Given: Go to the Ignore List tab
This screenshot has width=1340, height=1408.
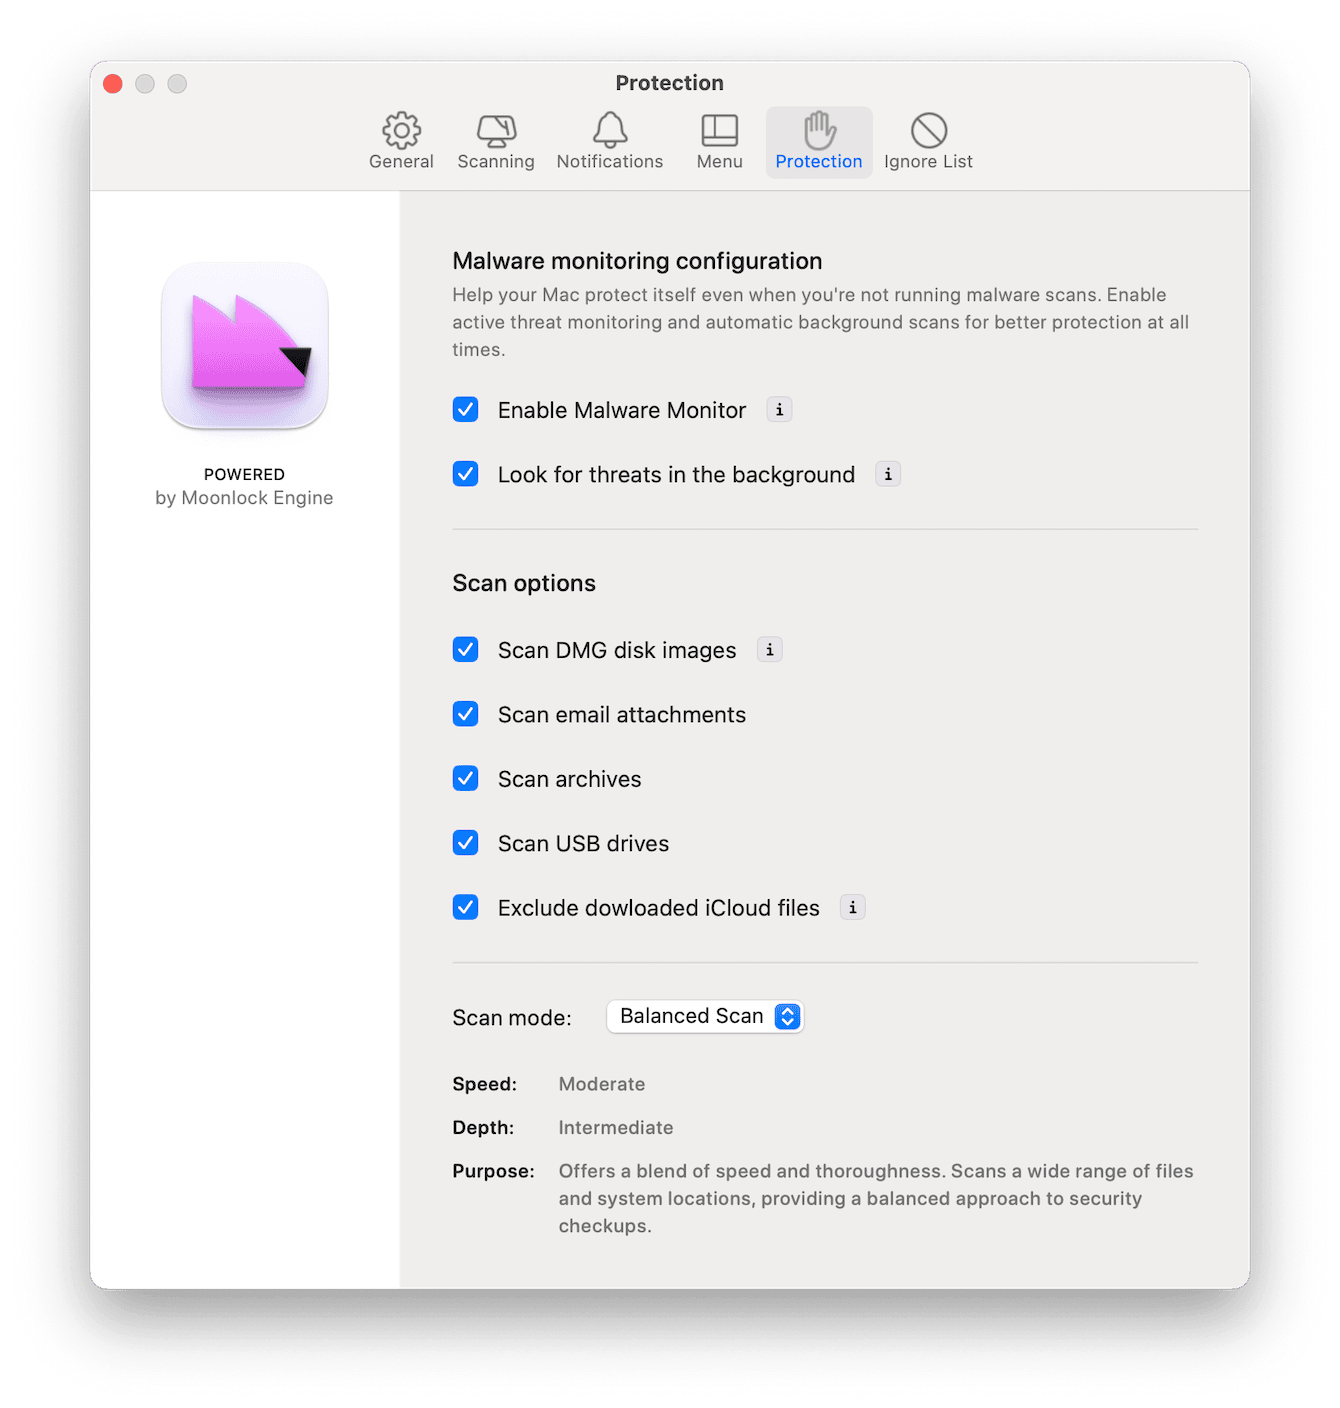Looking at the screenshot, I should pos(928,140).
